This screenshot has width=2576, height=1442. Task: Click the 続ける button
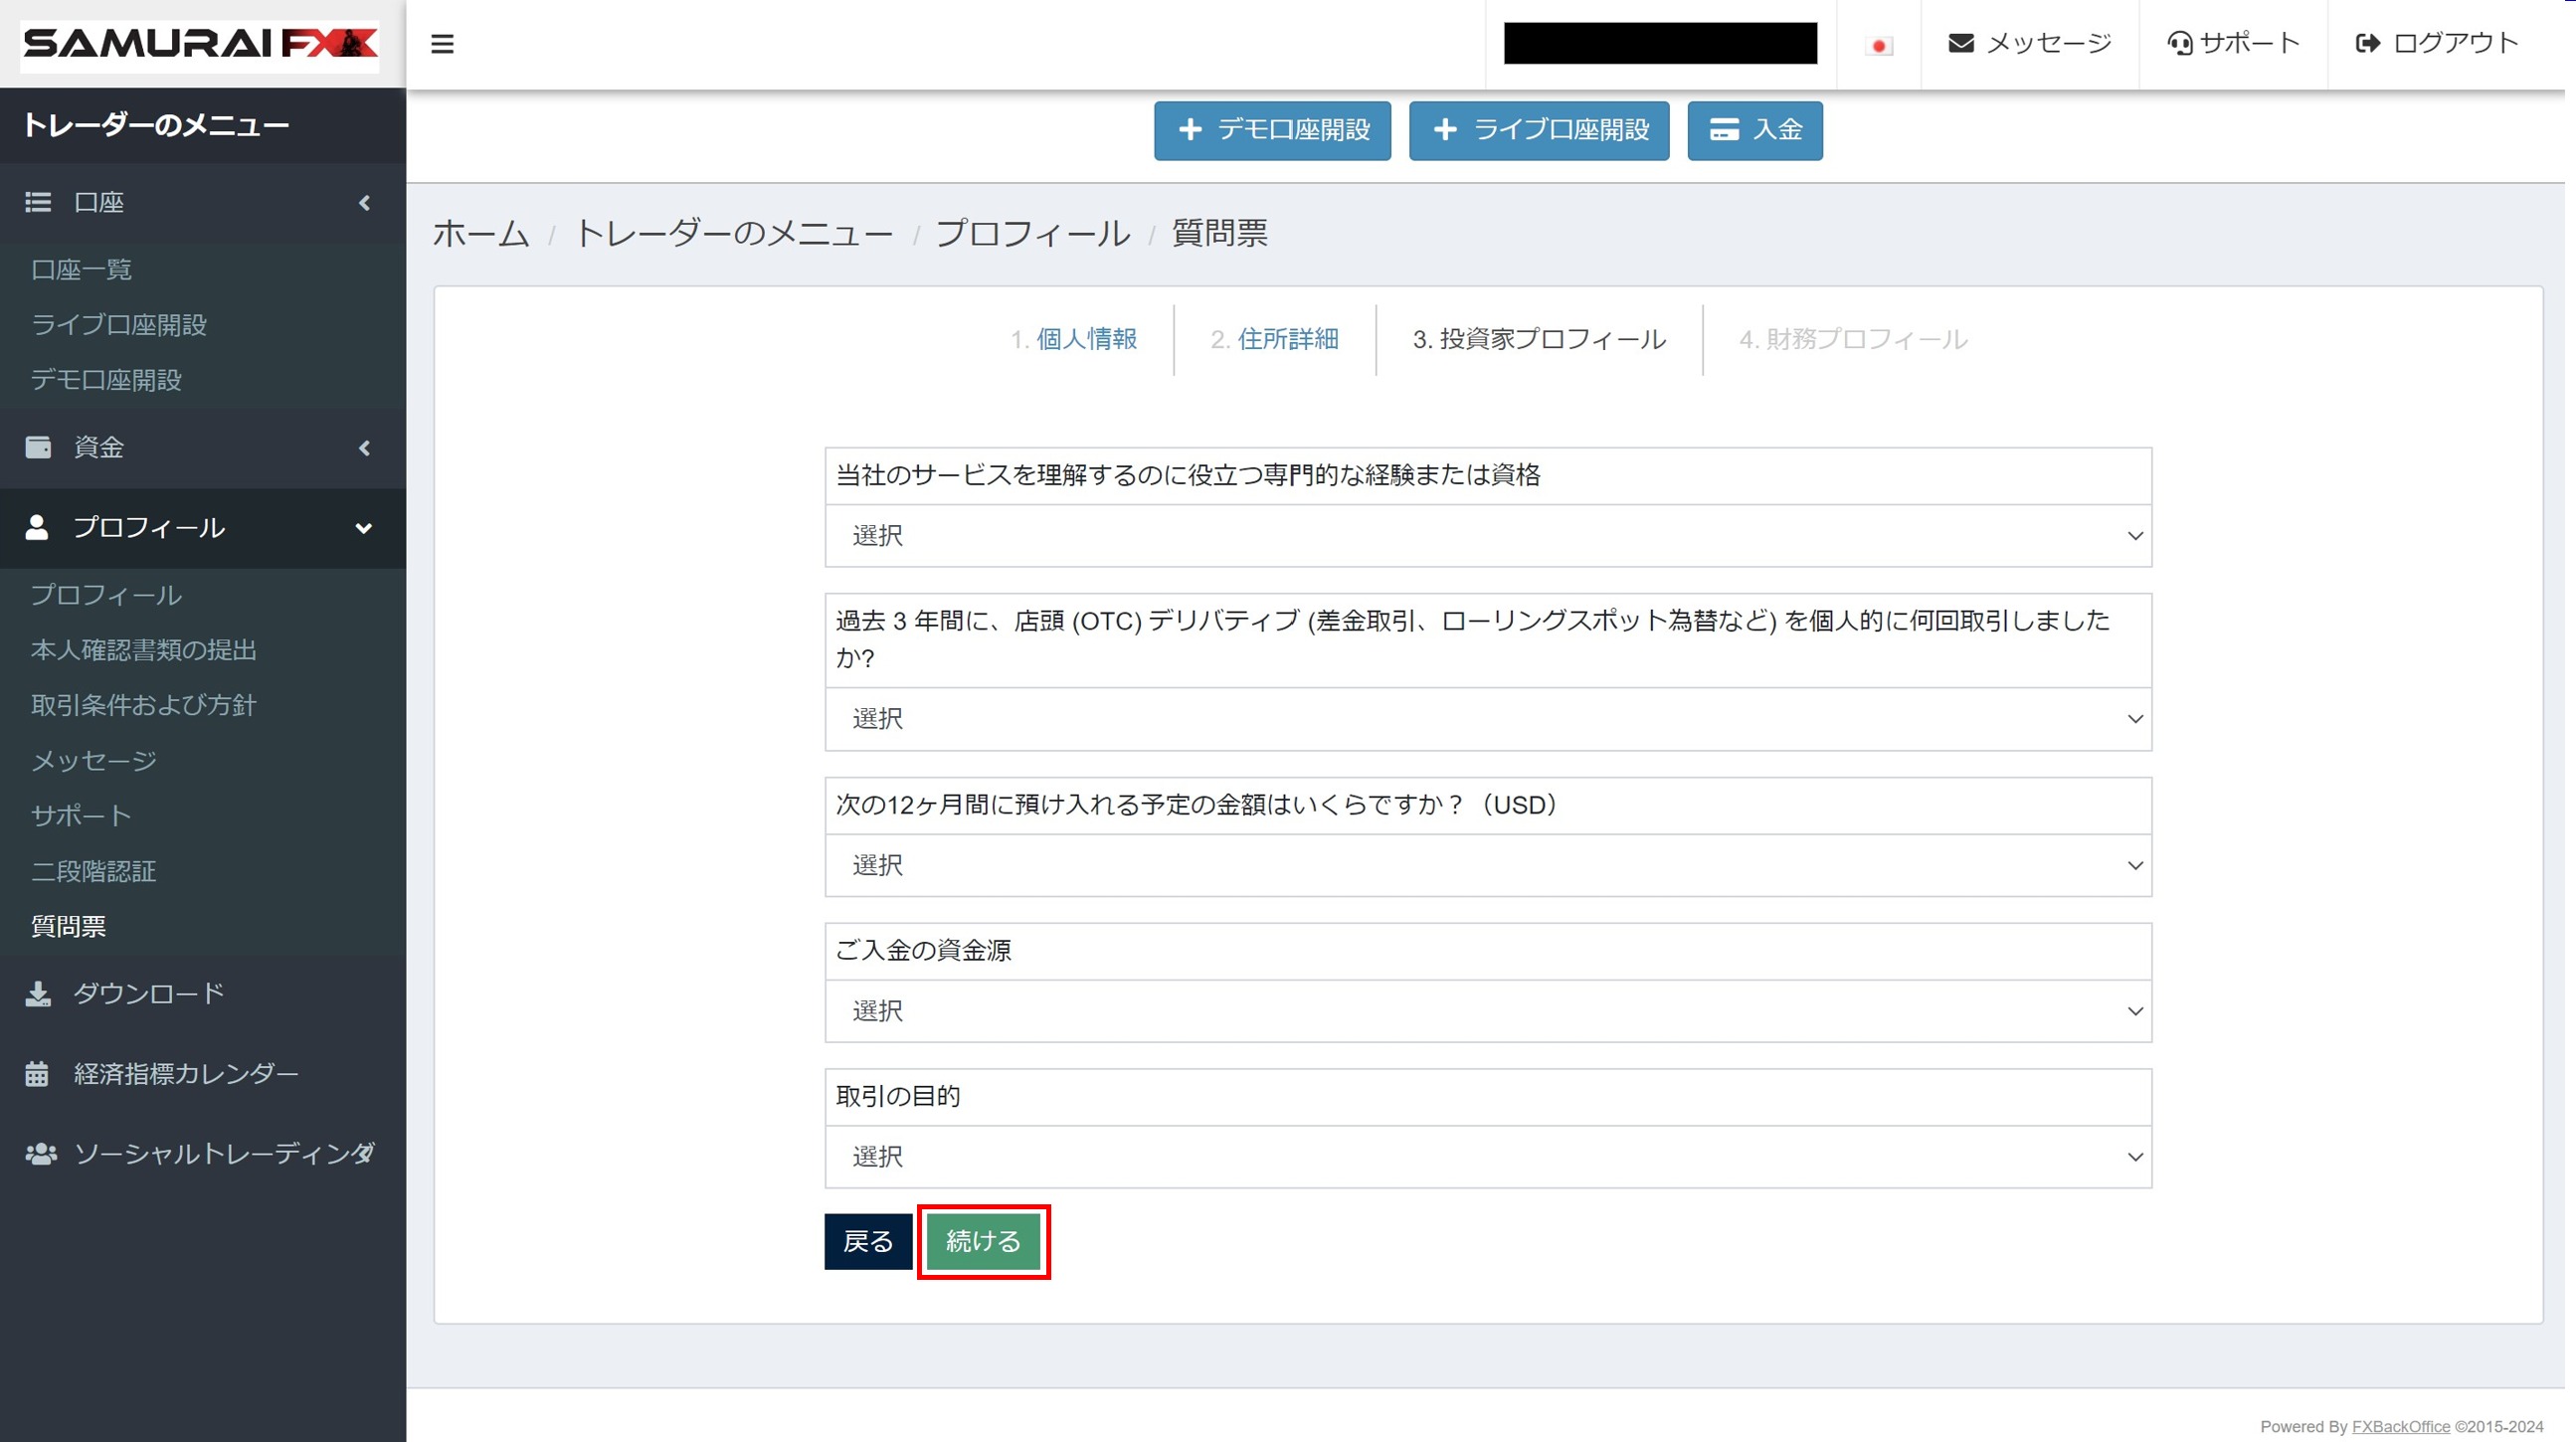[x=982, y=1240]
